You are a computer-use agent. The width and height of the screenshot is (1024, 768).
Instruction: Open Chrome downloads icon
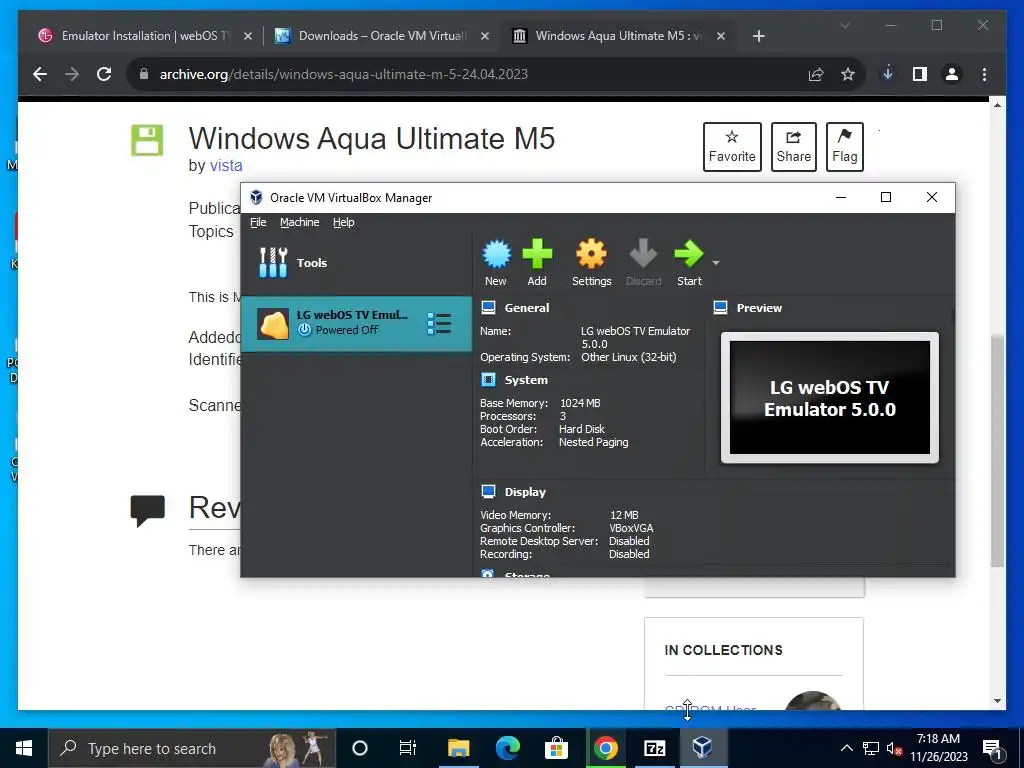[x=888, y=73]
